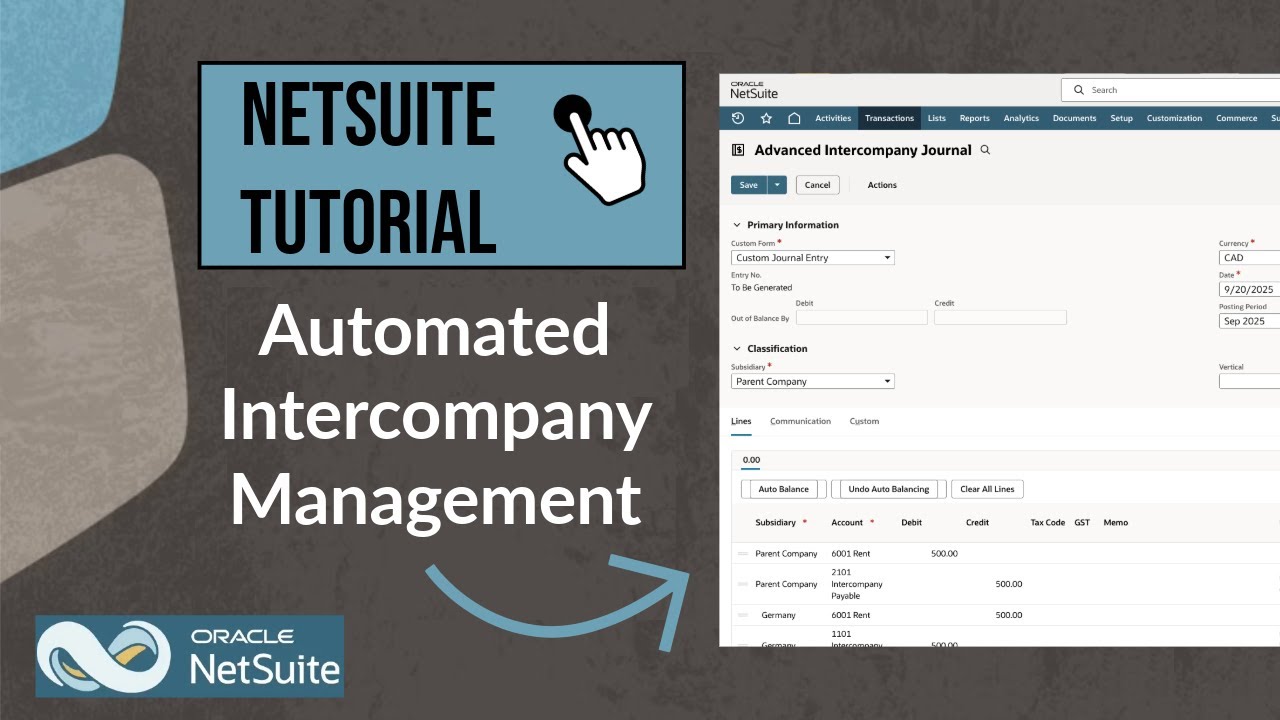Open the Actions menu

pos(882,185)
